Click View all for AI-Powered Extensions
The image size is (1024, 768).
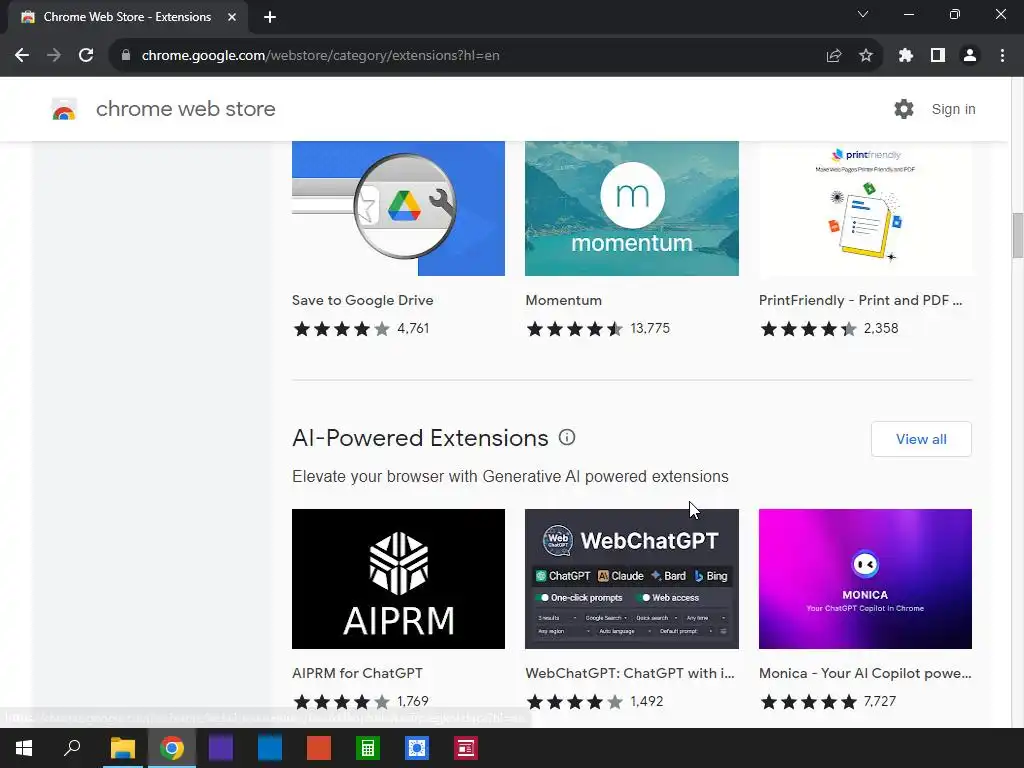tap(921, 439)
